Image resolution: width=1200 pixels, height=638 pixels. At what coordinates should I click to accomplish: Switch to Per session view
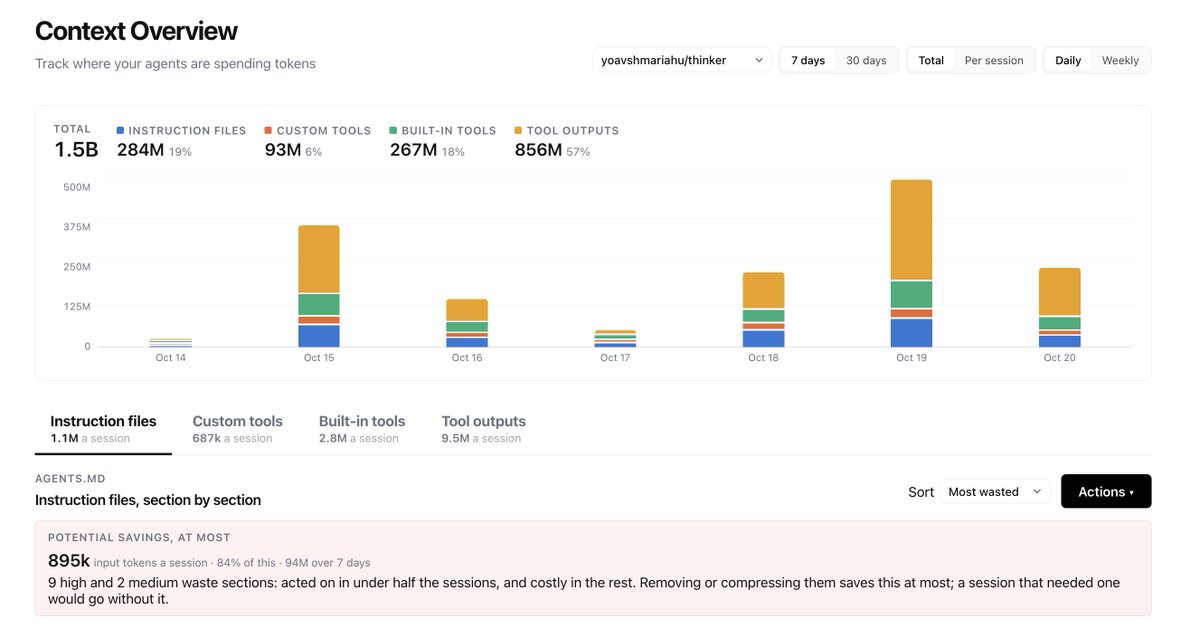click(994, 60)
